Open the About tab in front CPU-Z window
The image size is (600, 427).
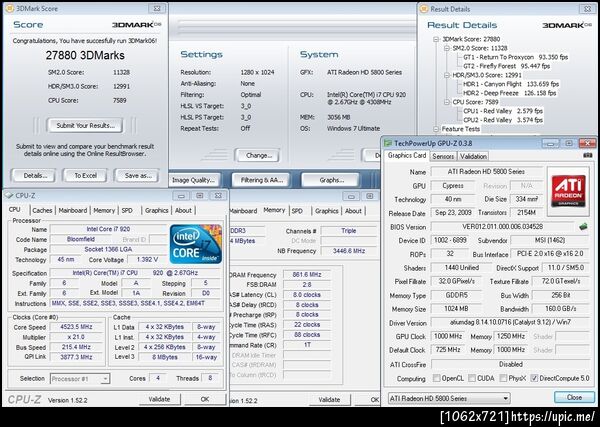183,210
